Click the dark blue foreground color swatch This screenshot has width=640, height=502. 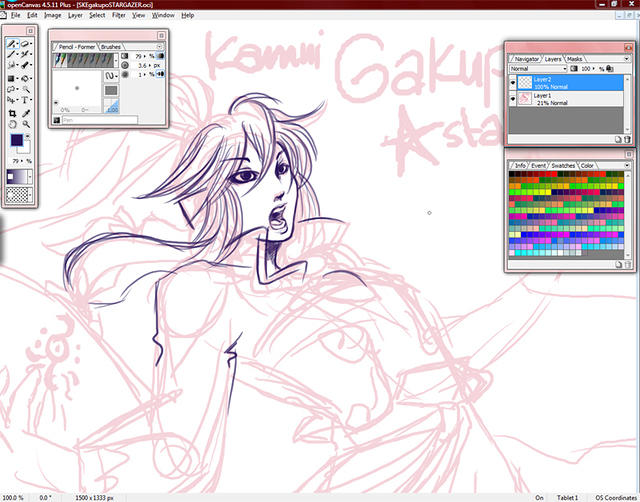[17, 140]
